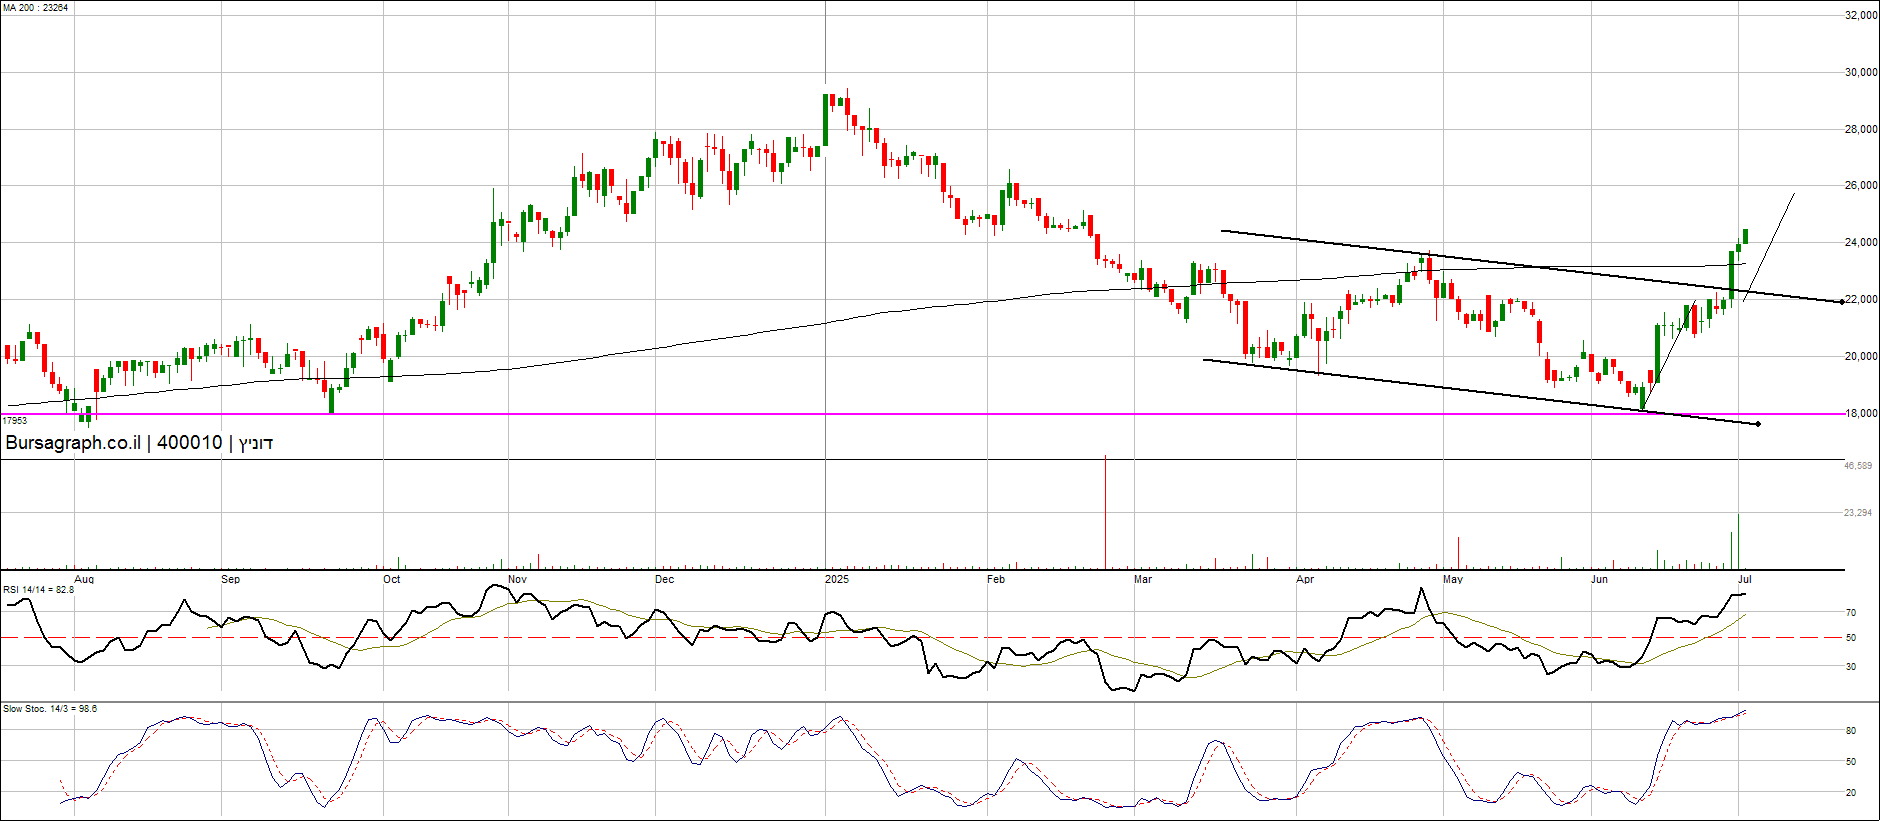This screenshot has width=1880, height=821.
Task: Select upper channel trendline right endpoint handle
Action: [x=1842, y=302]
